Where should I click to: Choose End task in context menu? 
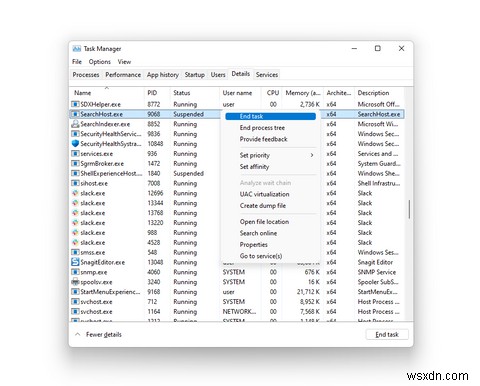point(270,116)
